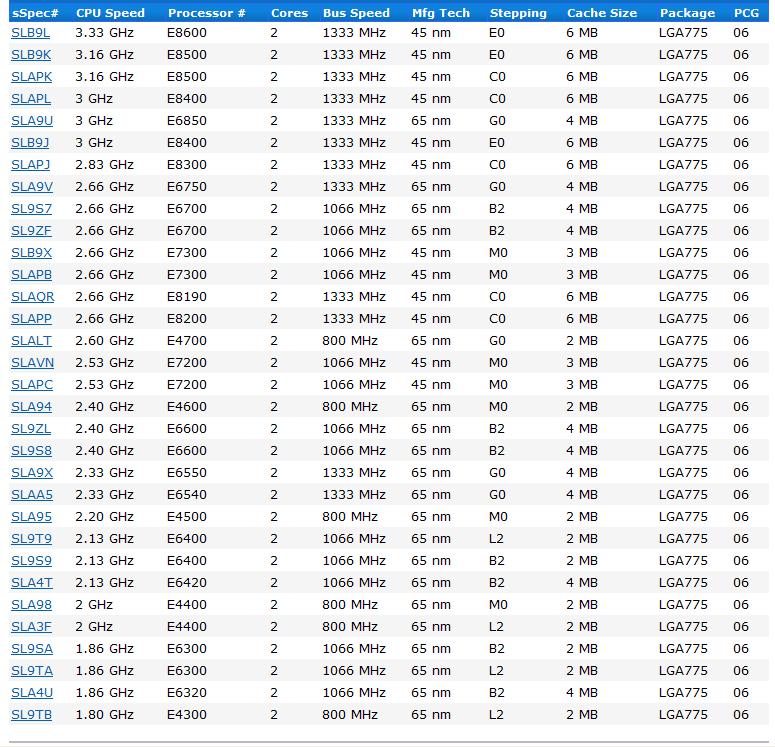
Task: Select the E6750 processor number cell
Action: pos(187,187)
